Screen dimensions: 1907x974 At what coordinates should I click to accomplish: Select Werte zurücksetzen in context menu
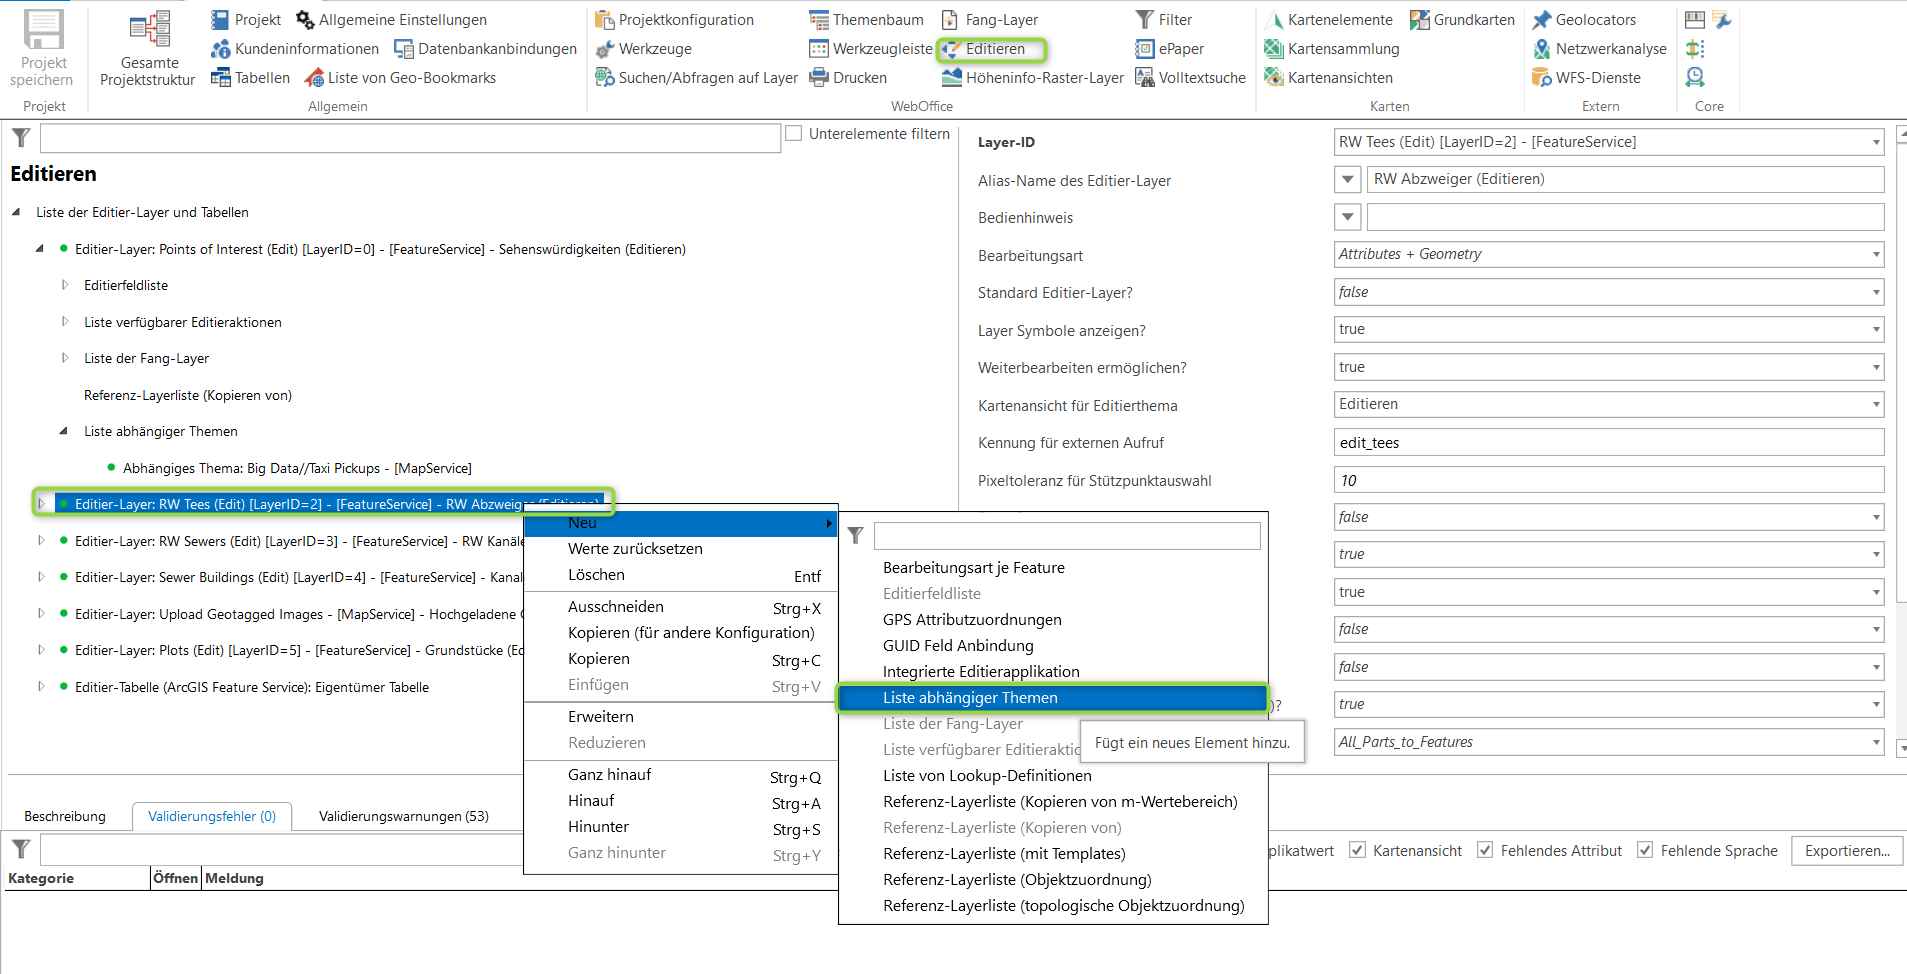click(x=635, y=549)
